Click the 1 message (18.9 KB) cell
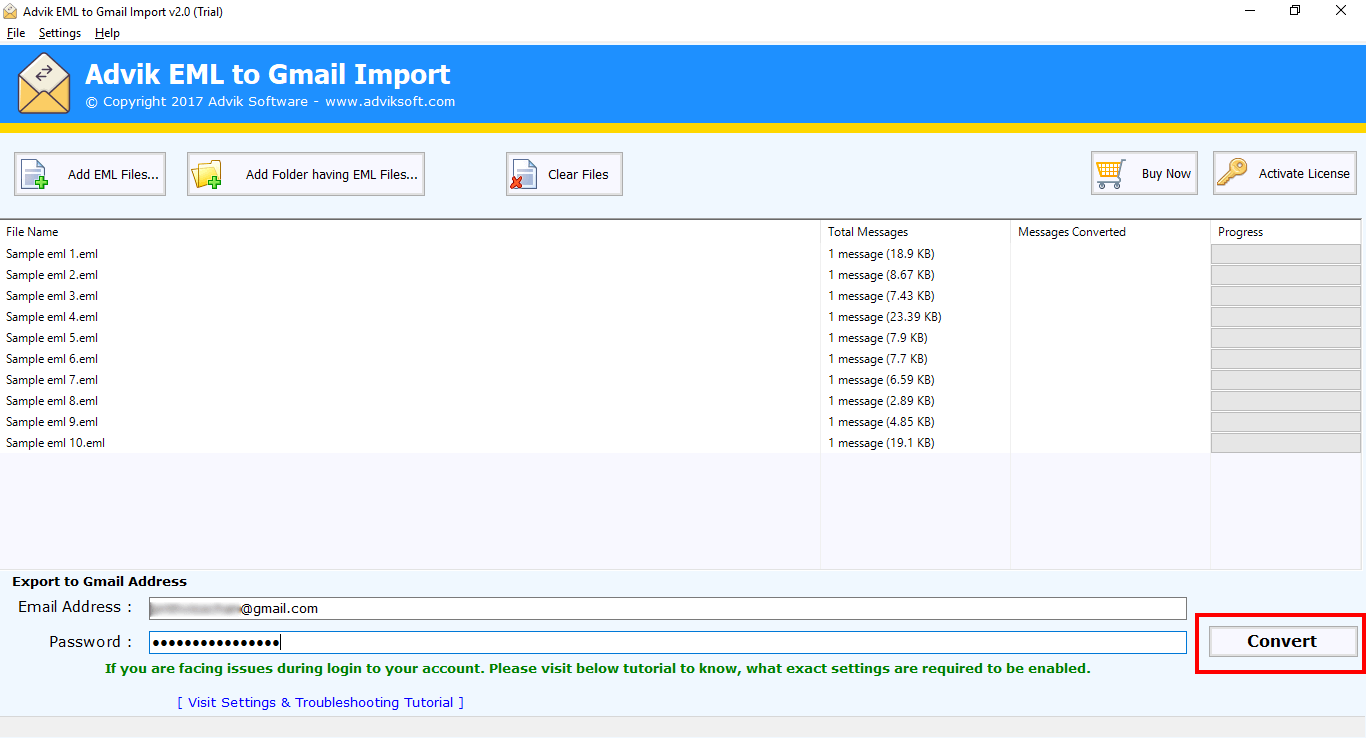 (x=881, y=254)
